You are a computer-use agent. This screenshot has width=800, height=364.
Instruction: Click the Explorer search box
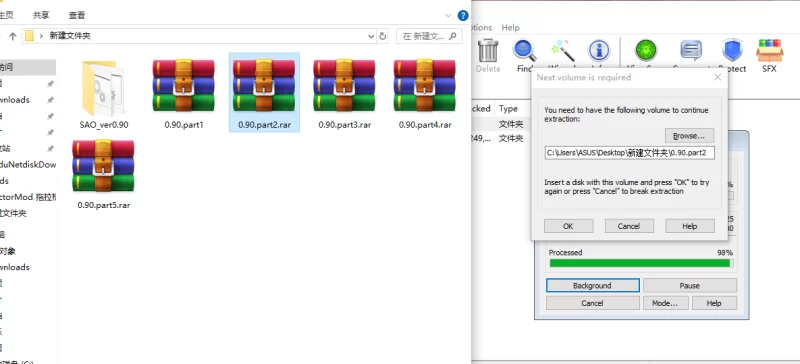point(430,36)
